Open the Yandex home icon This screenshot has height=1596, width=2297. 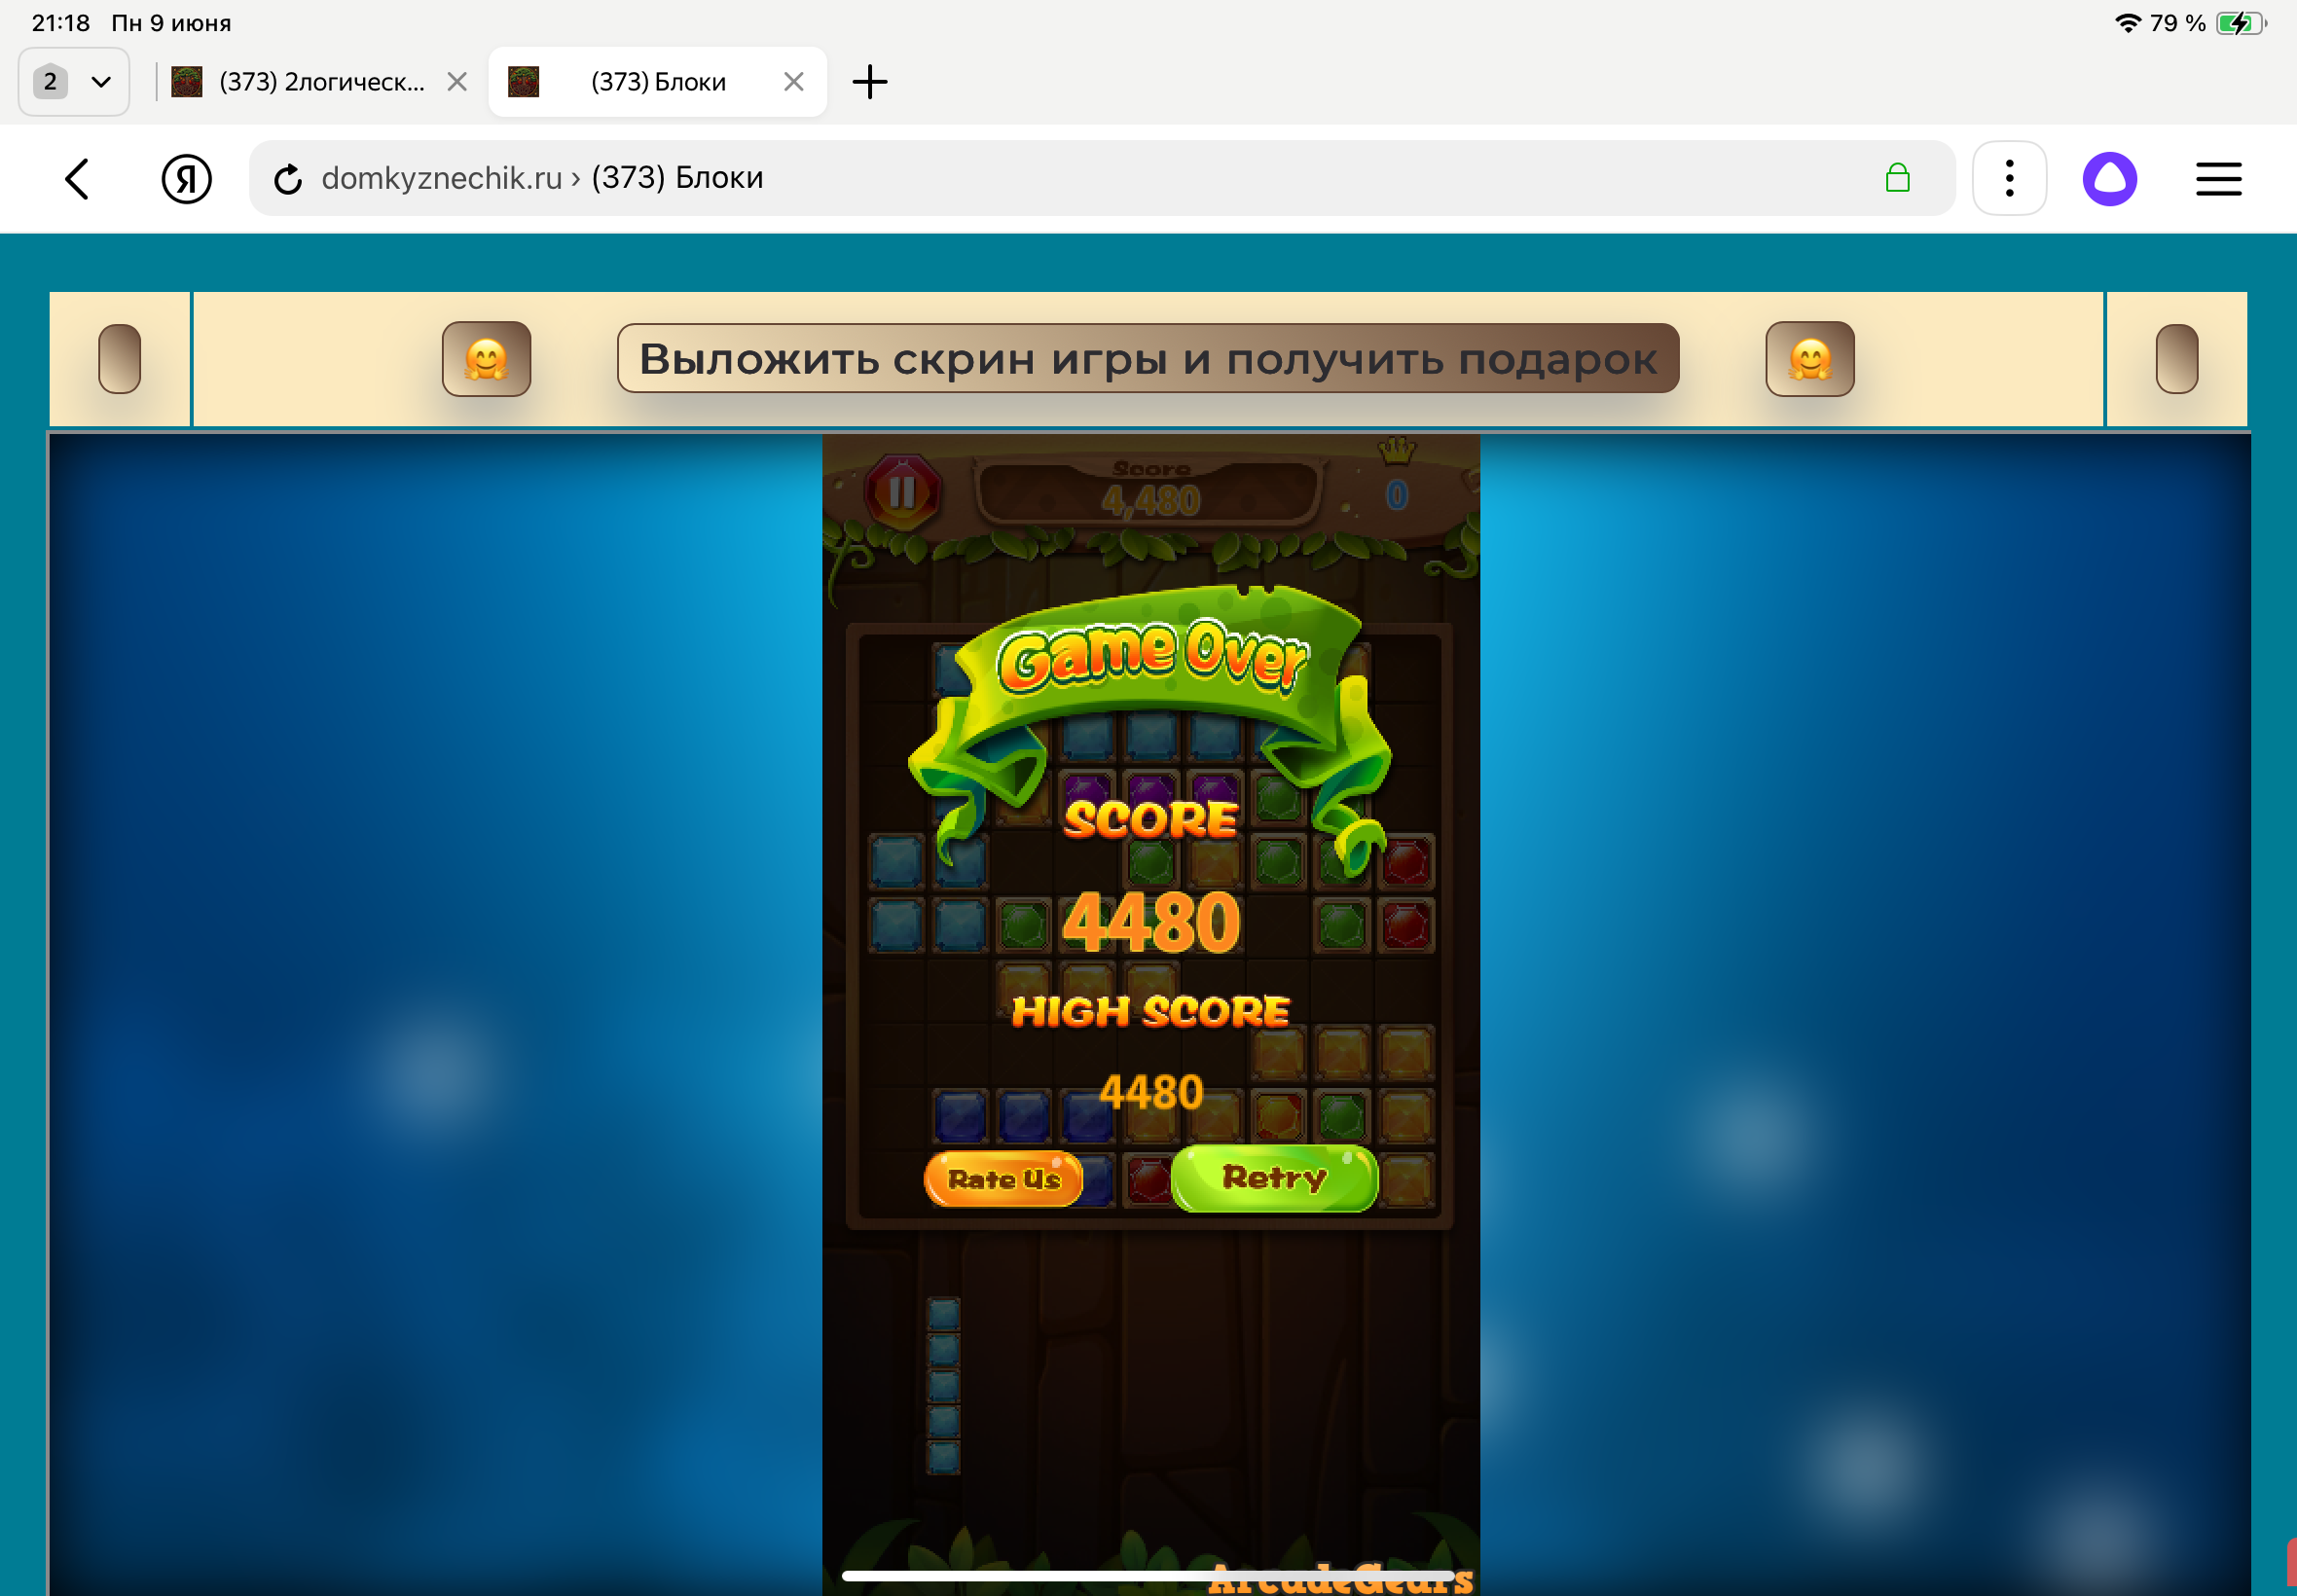coord(187,180)
